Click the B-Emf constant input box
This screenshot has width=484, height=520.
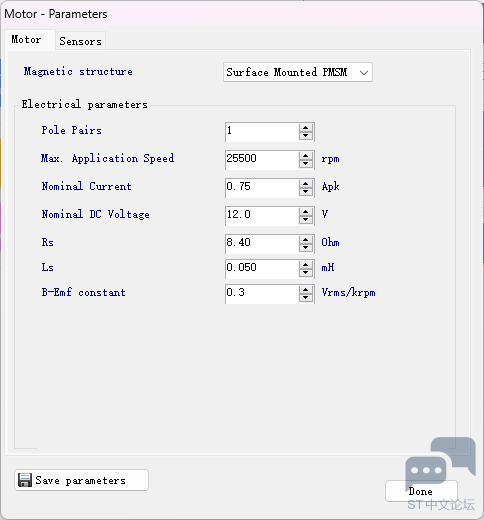pyautogui.click(x=262, y=294)
